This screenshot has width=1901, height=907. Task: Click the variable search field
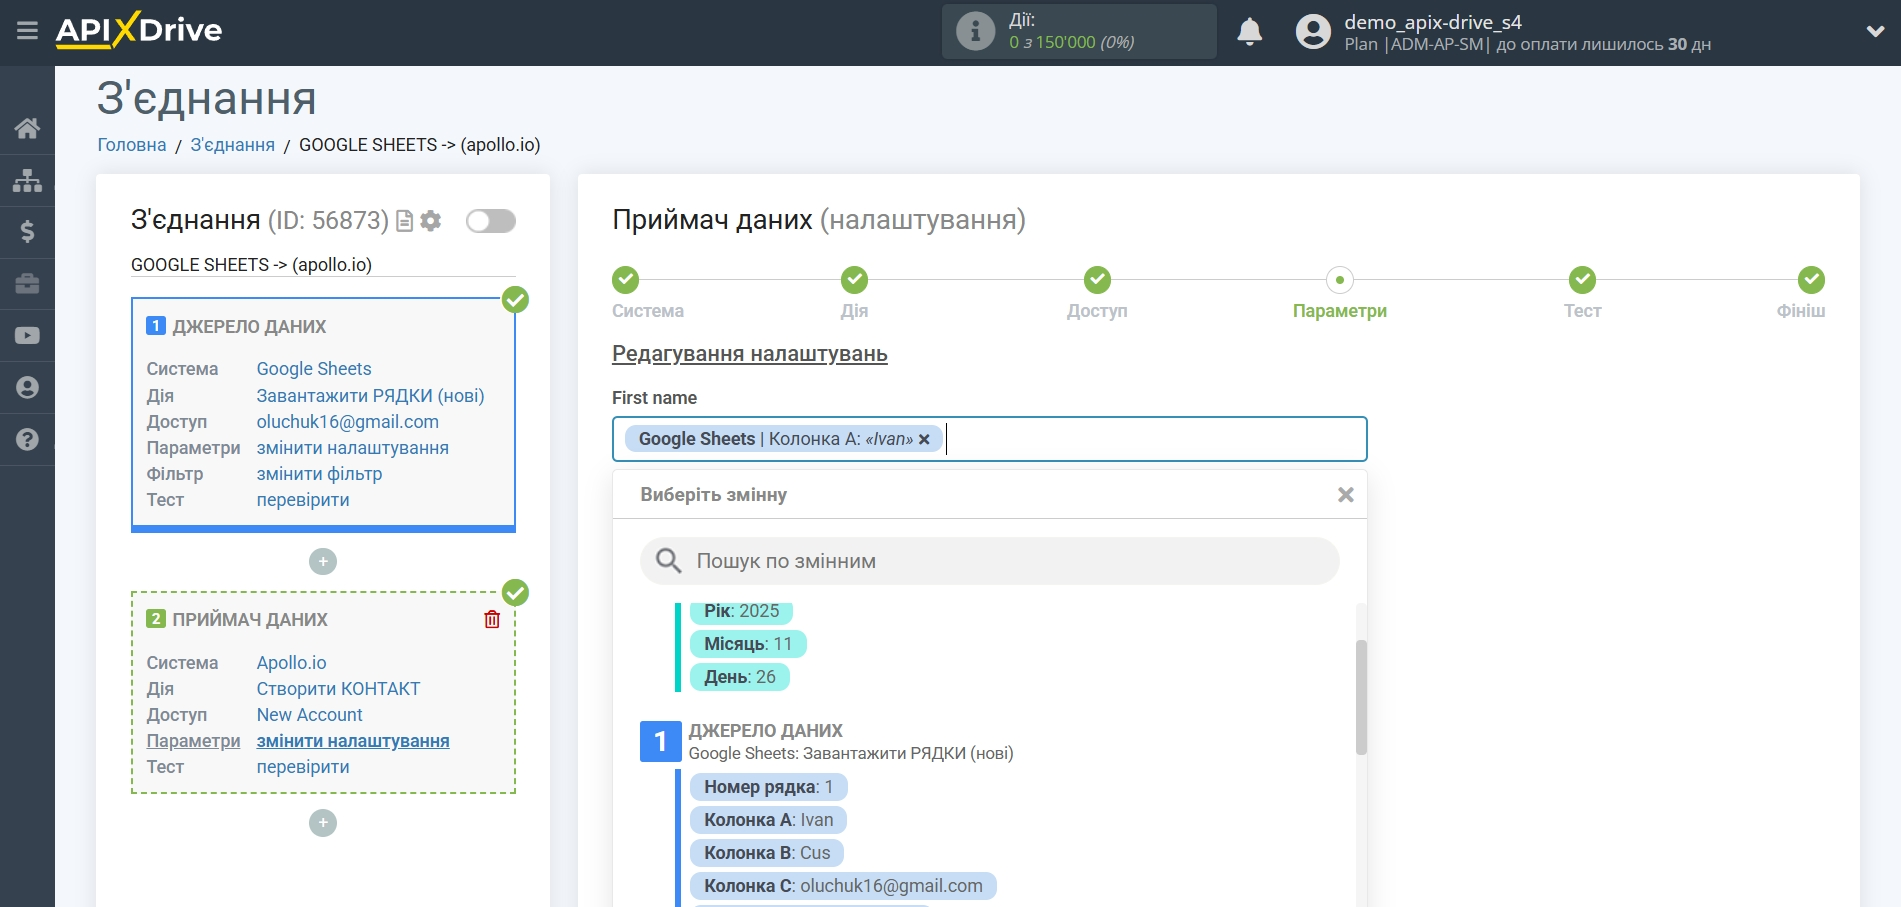(989, 561)
